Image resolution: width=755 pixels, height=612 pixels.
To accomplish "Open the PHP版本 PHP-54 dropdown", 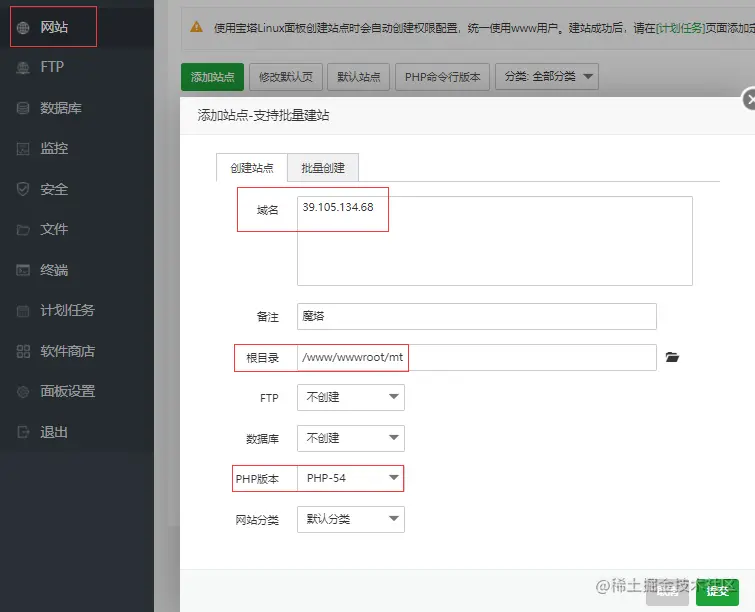I will click(351, 478).
